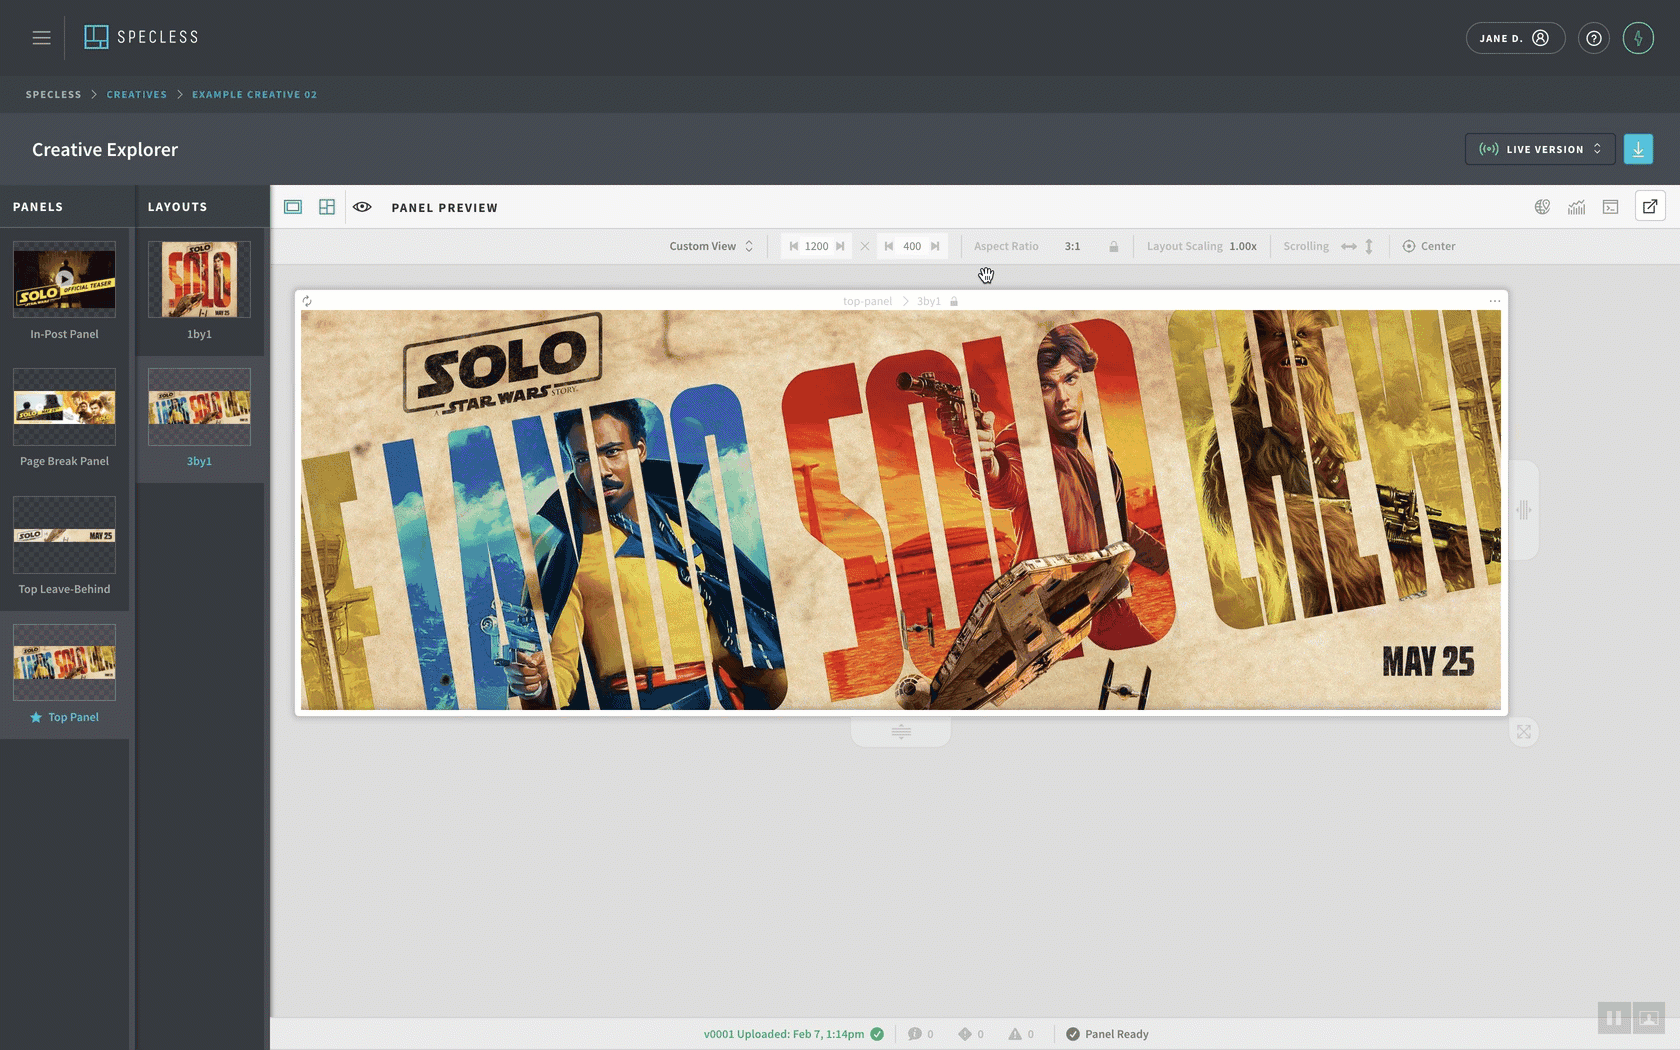Click the Center button
Viewport: 1680px width, 1050px height.
1429,246
